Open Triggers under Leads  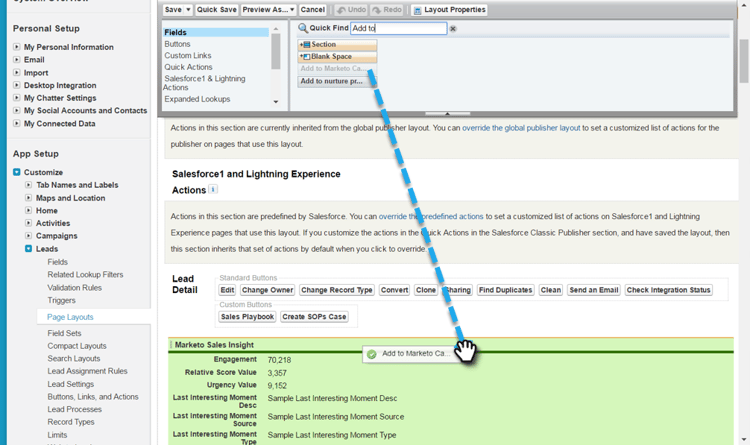pos(61,300)
